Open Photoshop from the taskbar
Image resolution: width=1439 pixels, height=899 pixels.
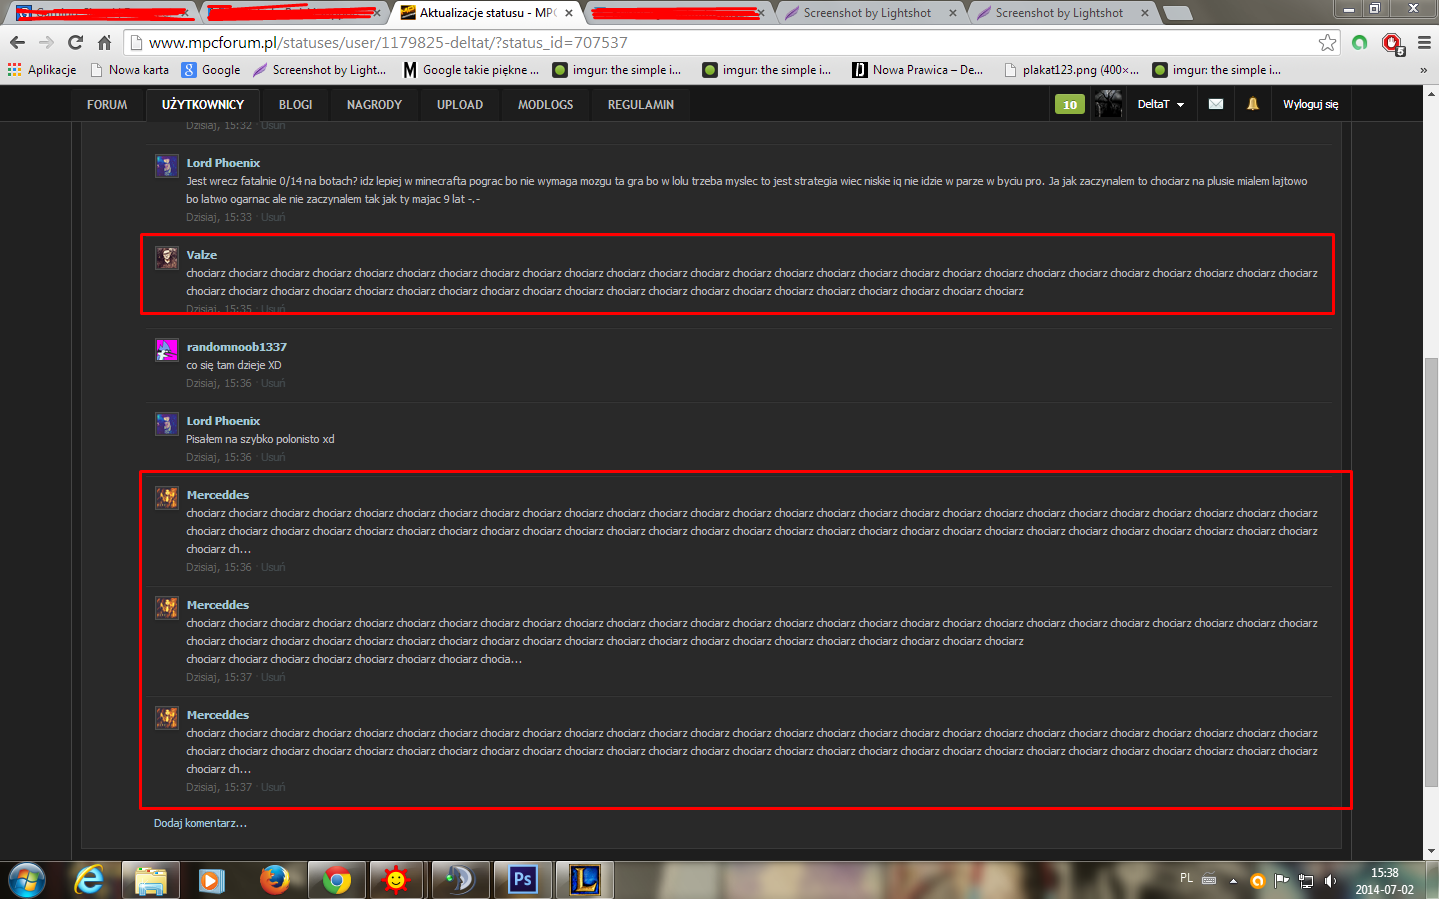coord(522,880)
